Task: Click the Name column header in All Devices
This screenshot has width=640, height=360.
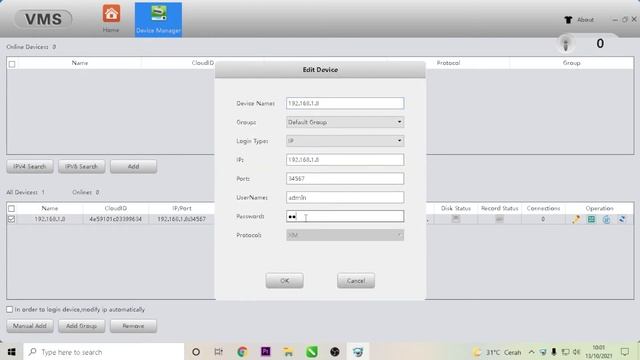Action: coord(49,208)
